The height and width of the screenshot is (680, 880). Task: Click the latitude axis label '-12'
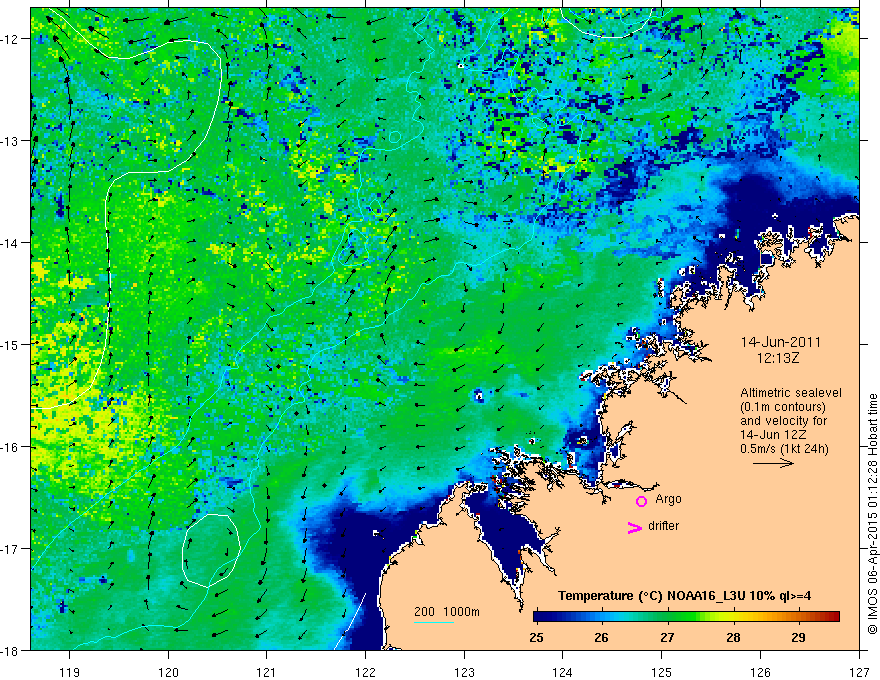click(11, 39)
